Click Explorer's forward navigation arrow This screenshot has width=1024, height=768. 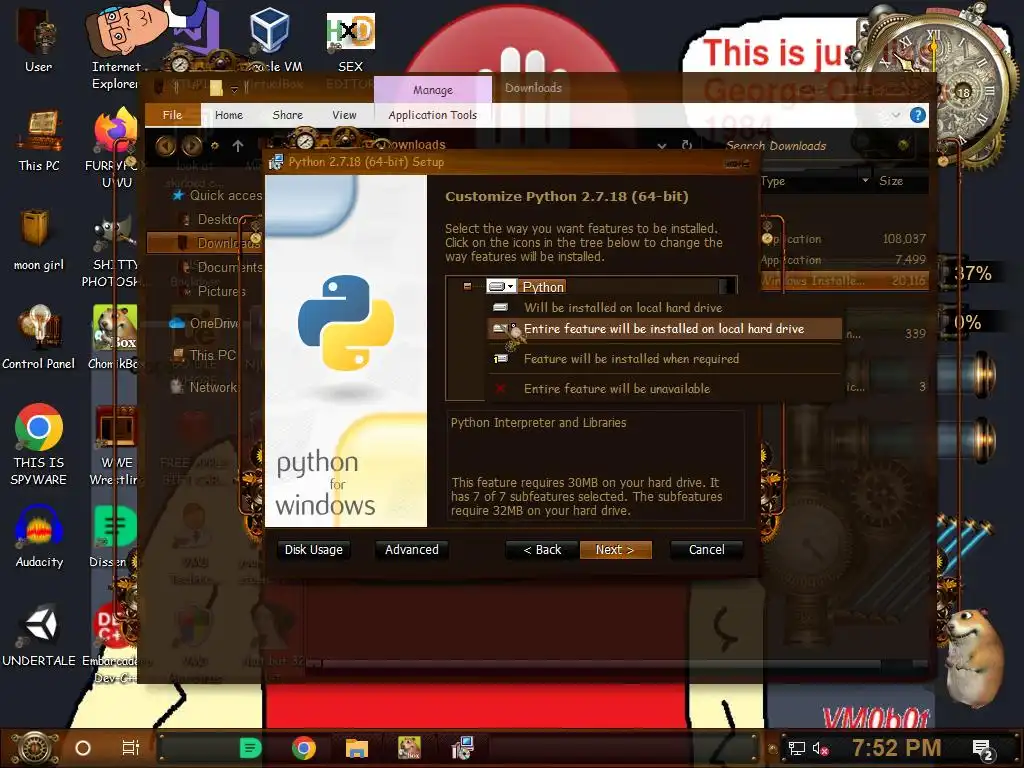tap(191, 146)
